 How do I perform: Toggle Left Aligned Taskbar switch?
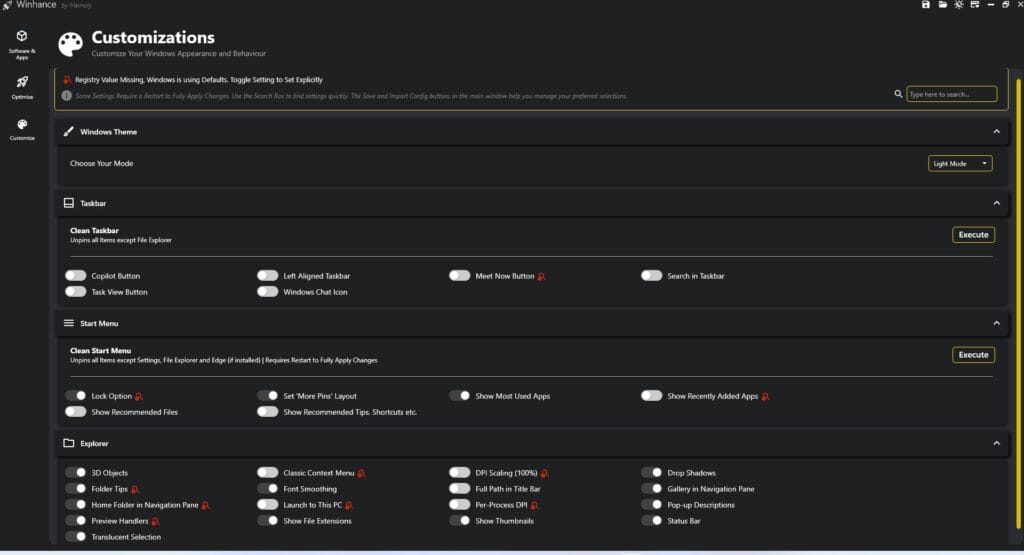click(267, 275)
